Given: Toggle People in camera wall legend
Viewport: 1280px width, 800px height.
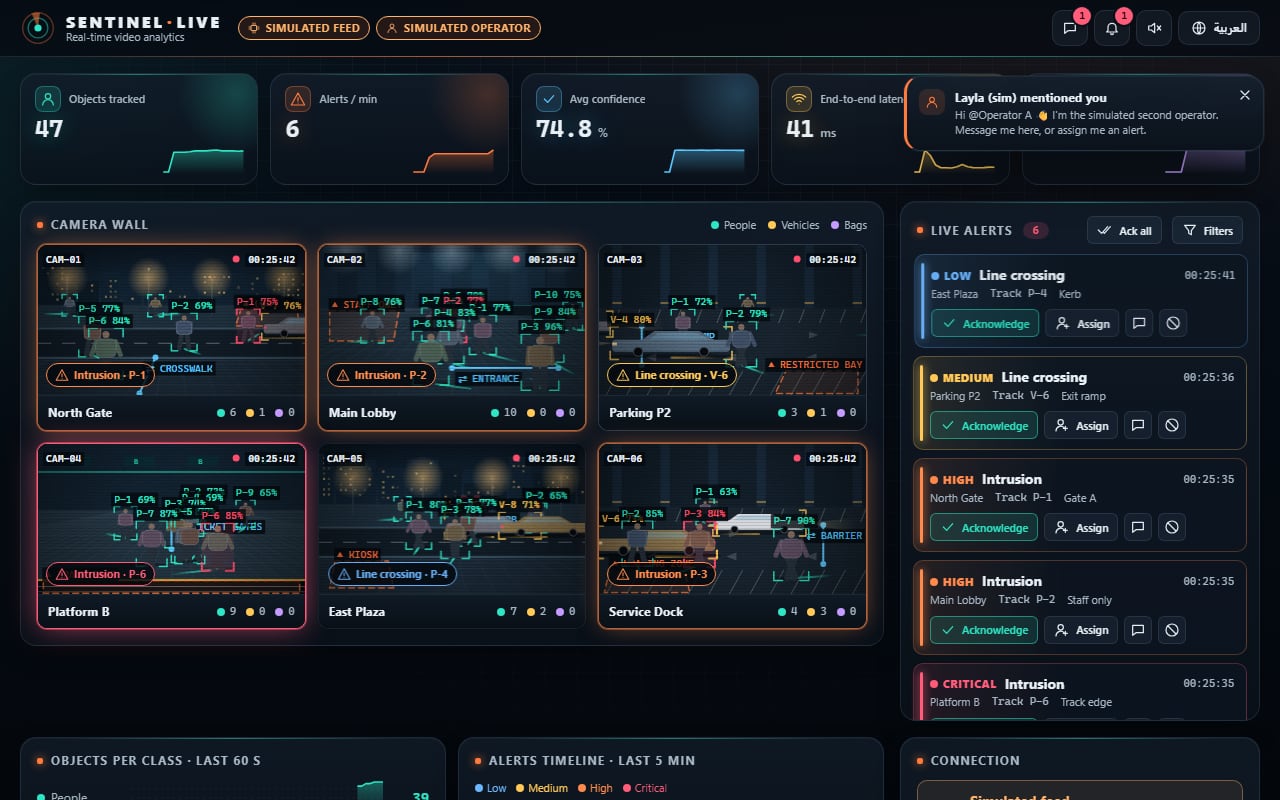Looking at the screenshot, I should click(x=733, y=226).
